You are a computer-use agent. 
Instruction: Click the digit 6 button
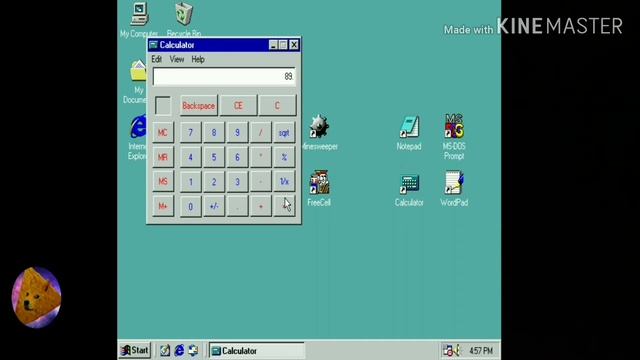237,157
